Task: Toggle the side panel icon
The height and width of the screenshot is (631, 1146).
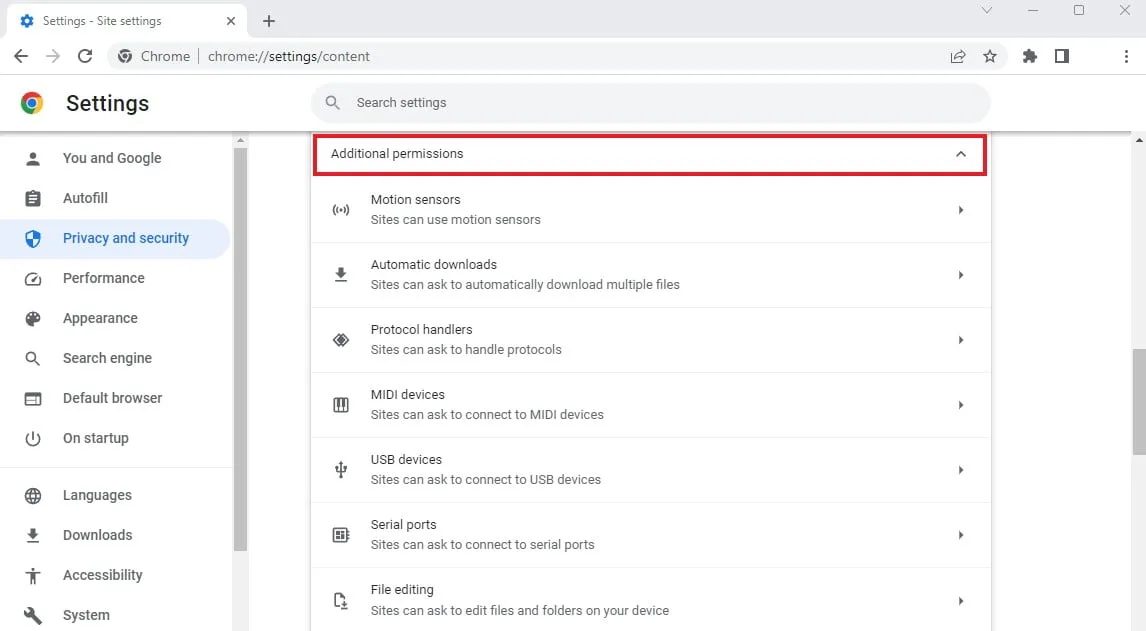Action: tap(1063, 56)
